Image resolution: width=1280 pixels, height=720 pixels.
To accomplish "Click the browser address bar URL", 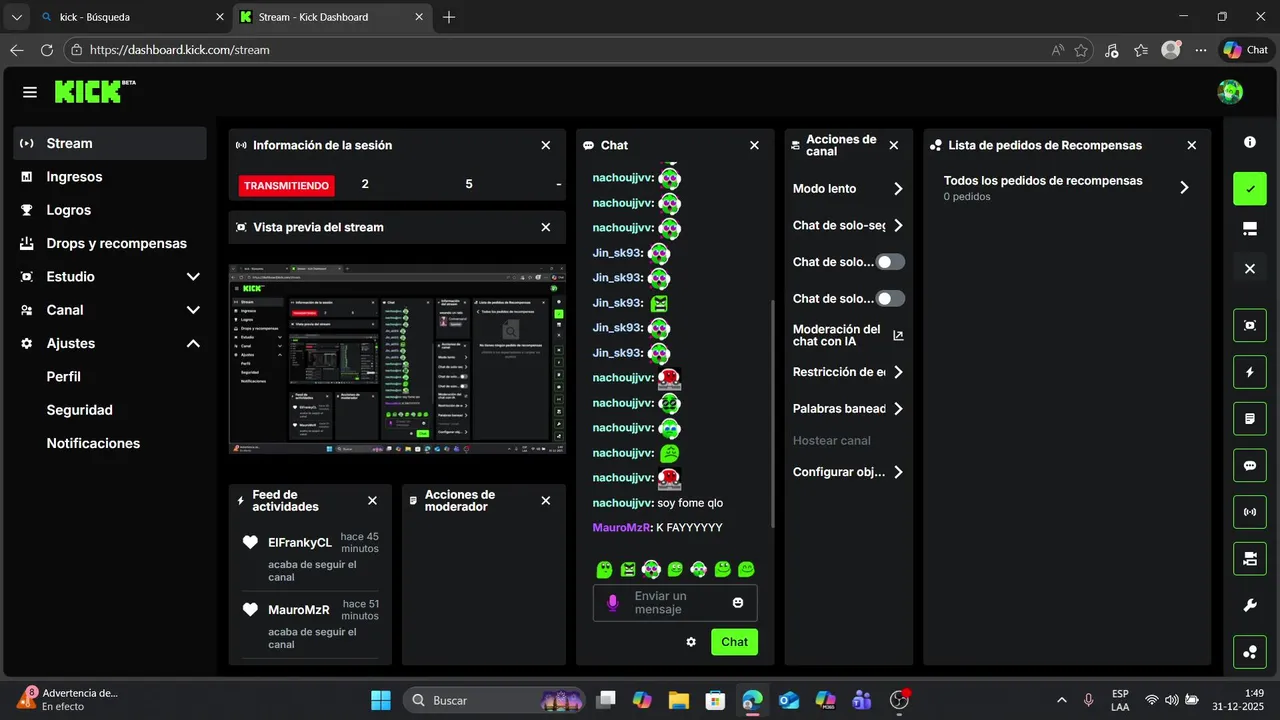I will coord(180,50).
